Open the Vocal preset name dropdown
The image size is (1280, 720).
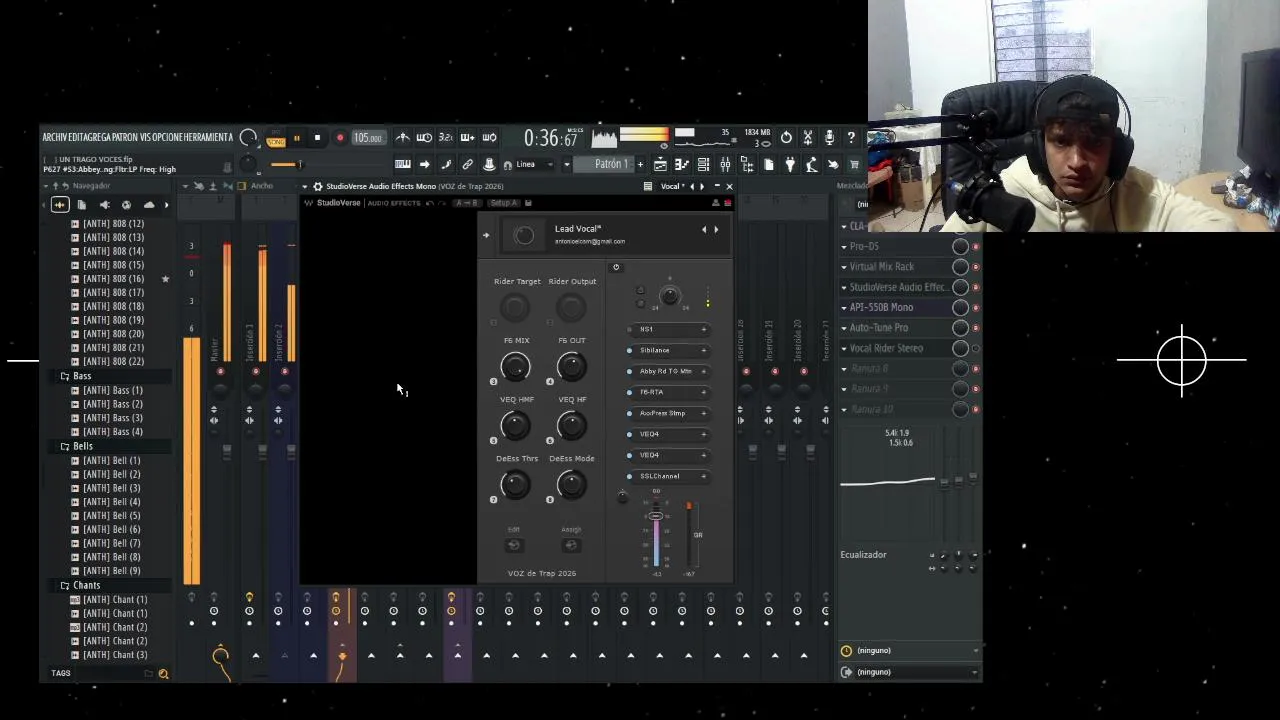(673, 186)
